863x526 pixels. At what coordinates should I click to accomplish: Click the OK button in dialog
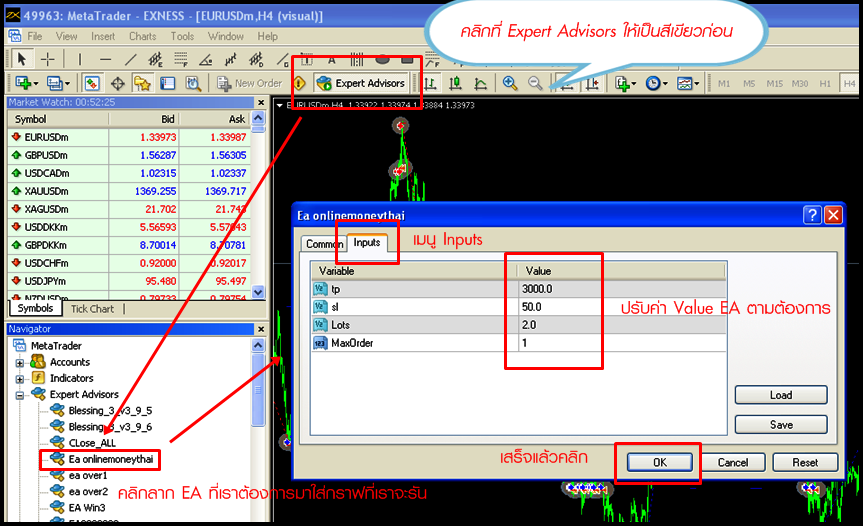(660, 462)
